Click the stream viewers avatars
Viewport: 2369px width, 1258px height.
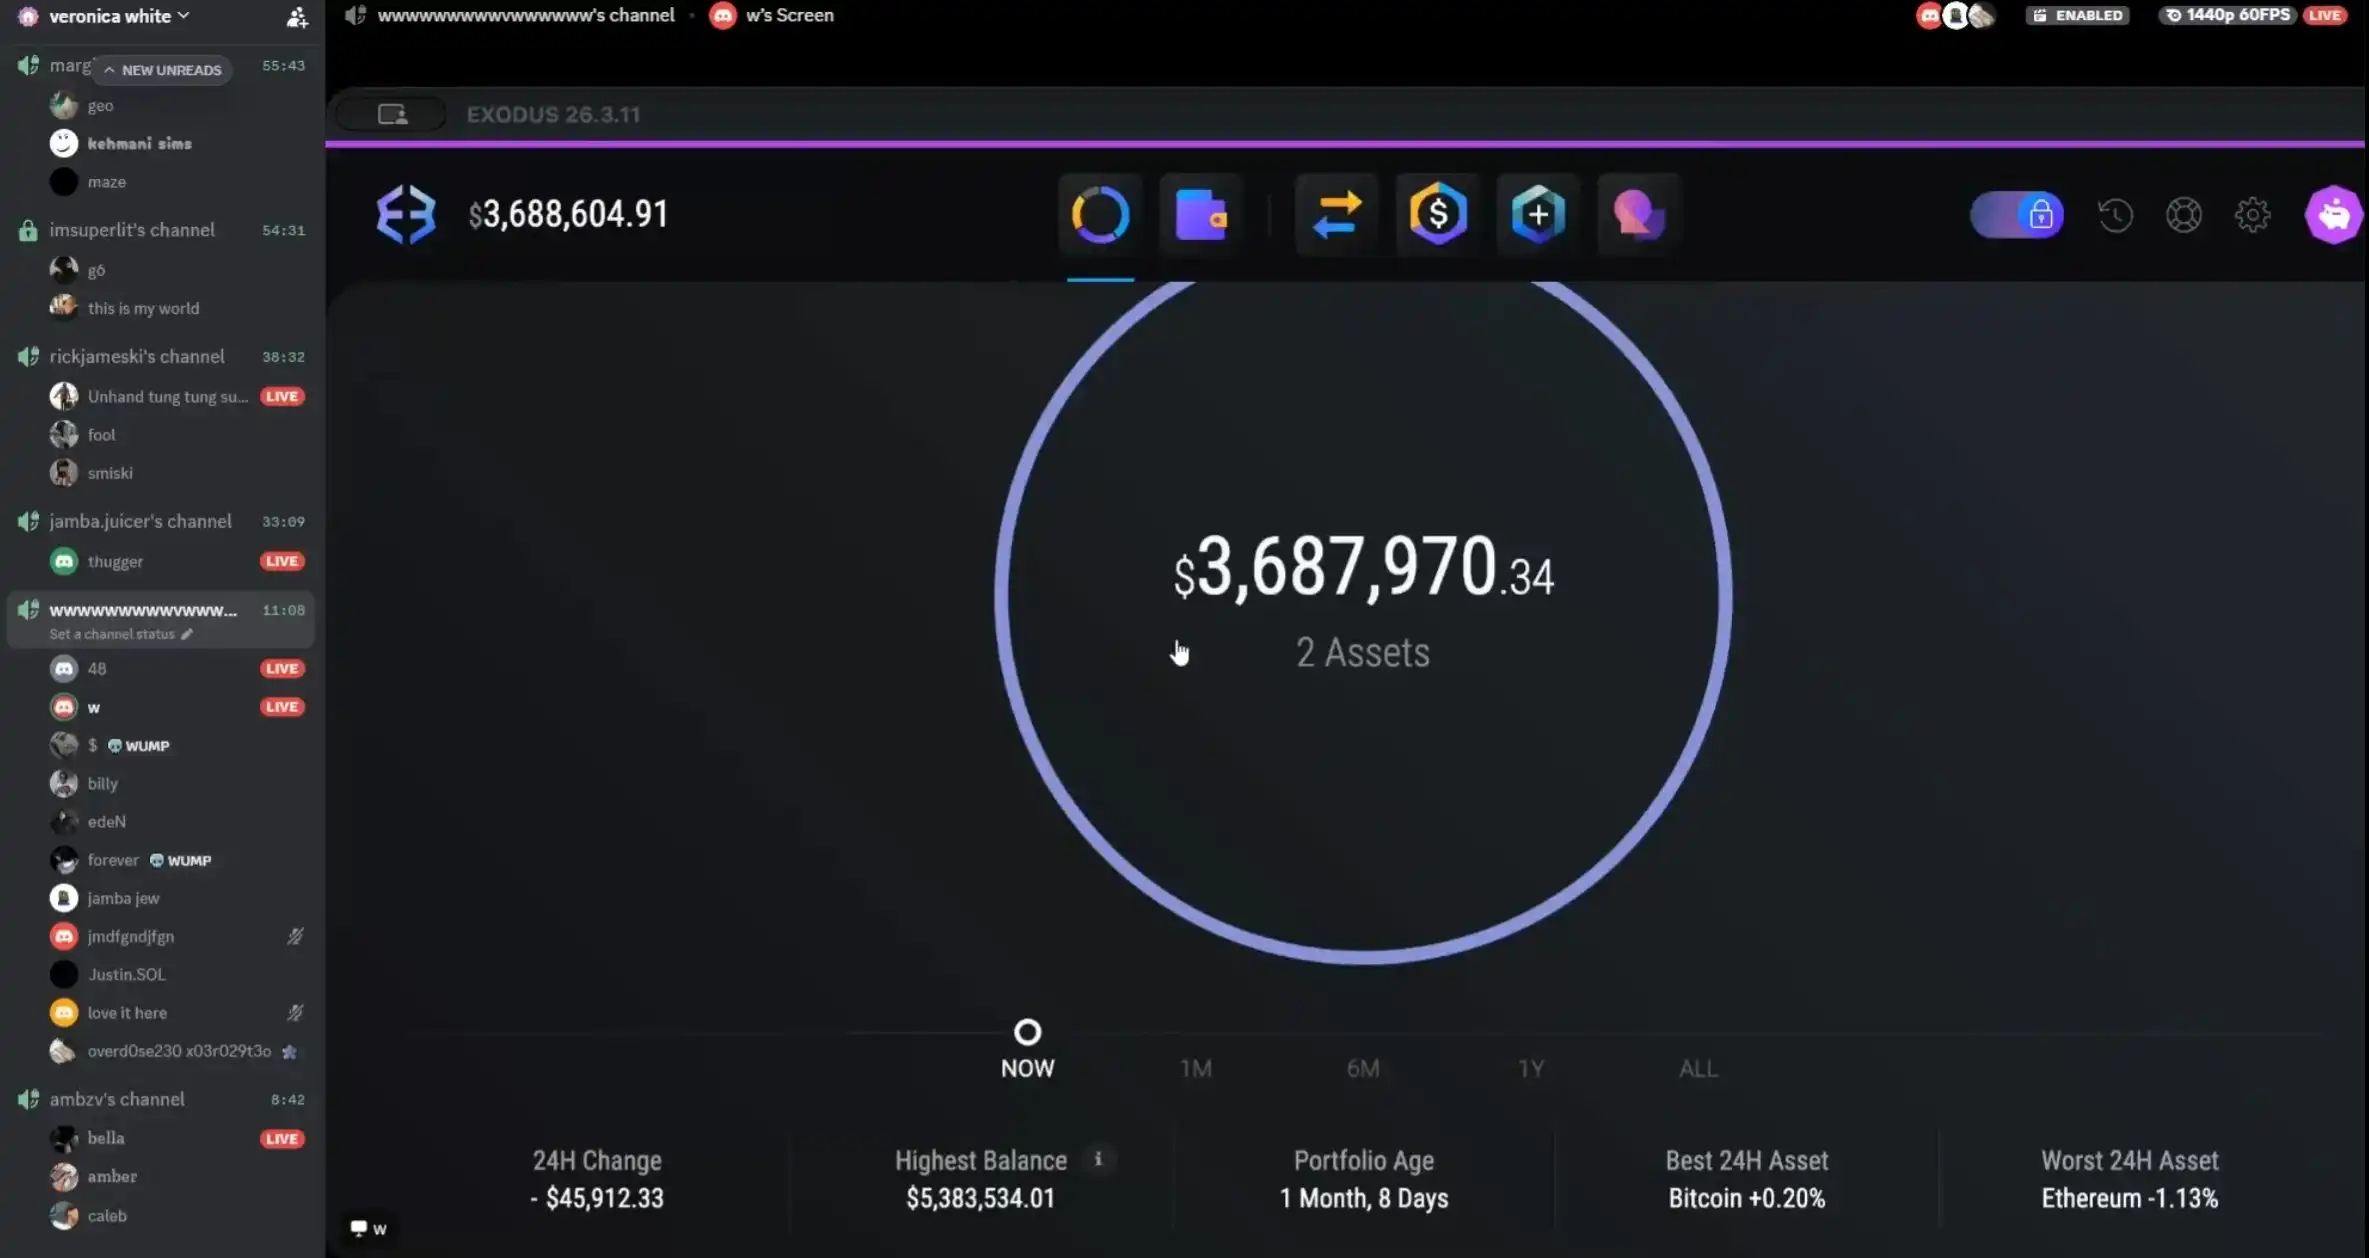click(1955, 15)
